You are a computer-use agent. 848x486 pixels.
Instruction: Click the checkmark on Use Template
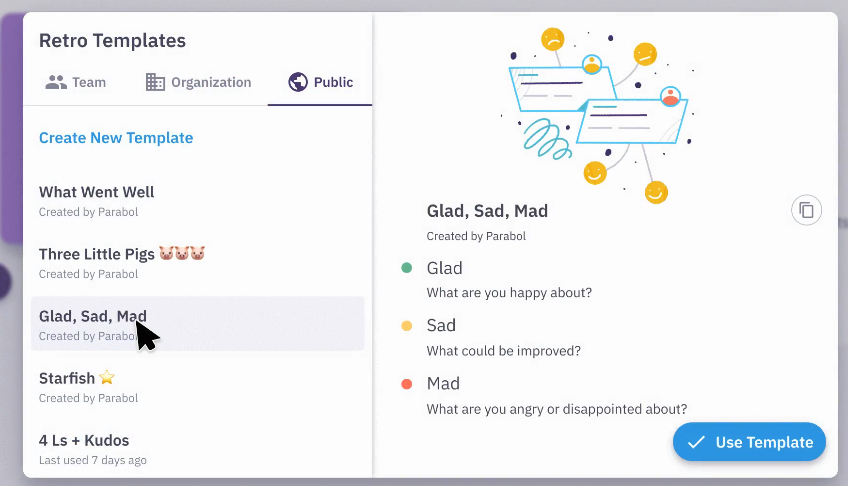[x=696, y=442]
